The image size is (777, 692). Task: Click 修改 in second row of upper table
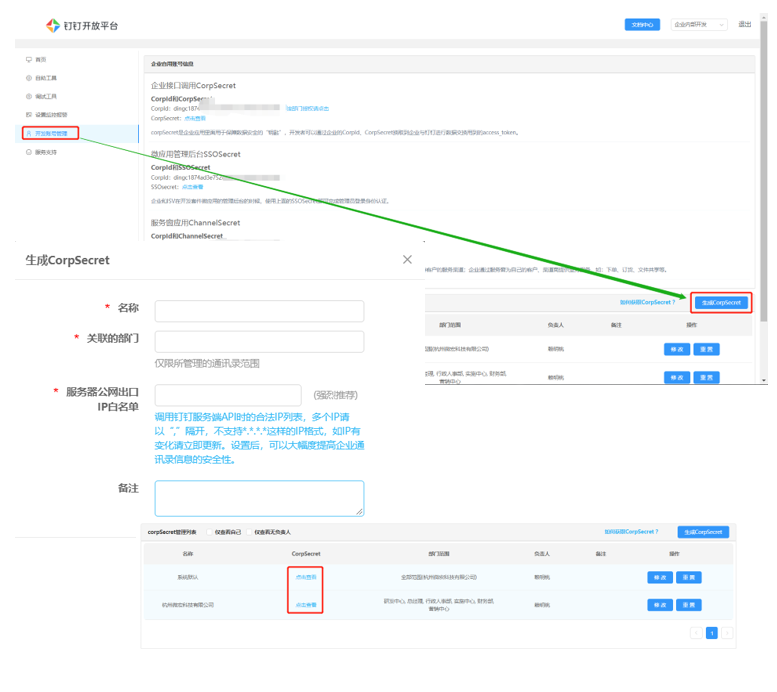click(x=677, y=377)
